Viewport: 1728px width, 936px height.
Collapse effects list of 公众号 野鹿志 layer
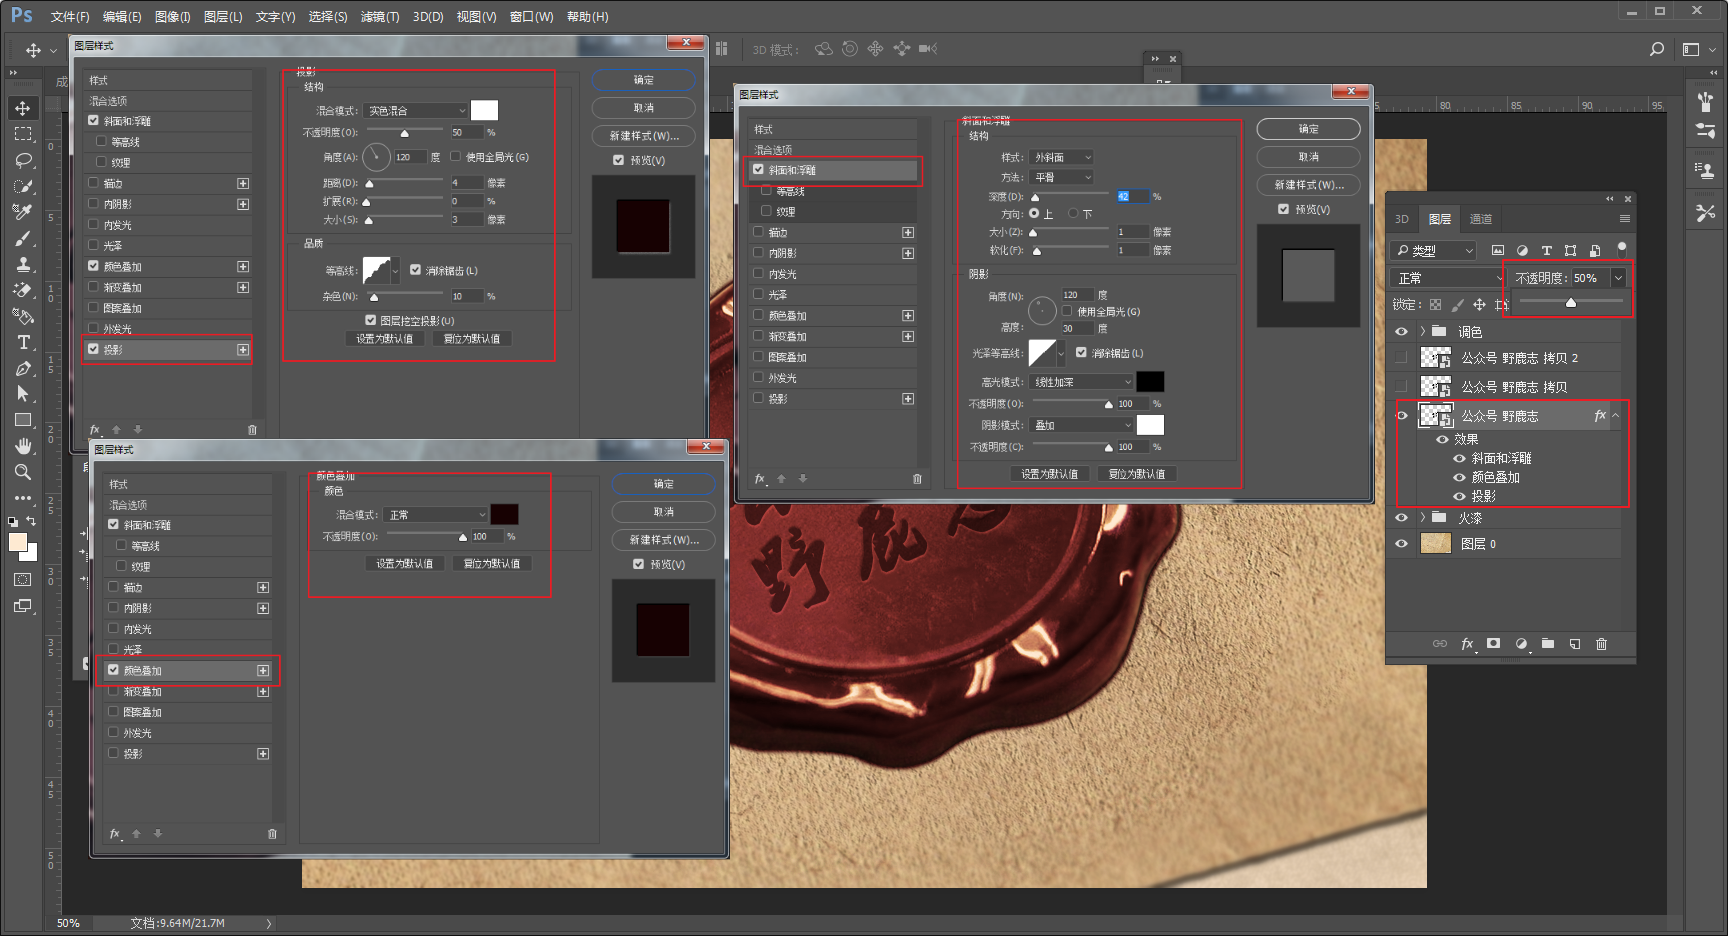[x=1616, y=416]
